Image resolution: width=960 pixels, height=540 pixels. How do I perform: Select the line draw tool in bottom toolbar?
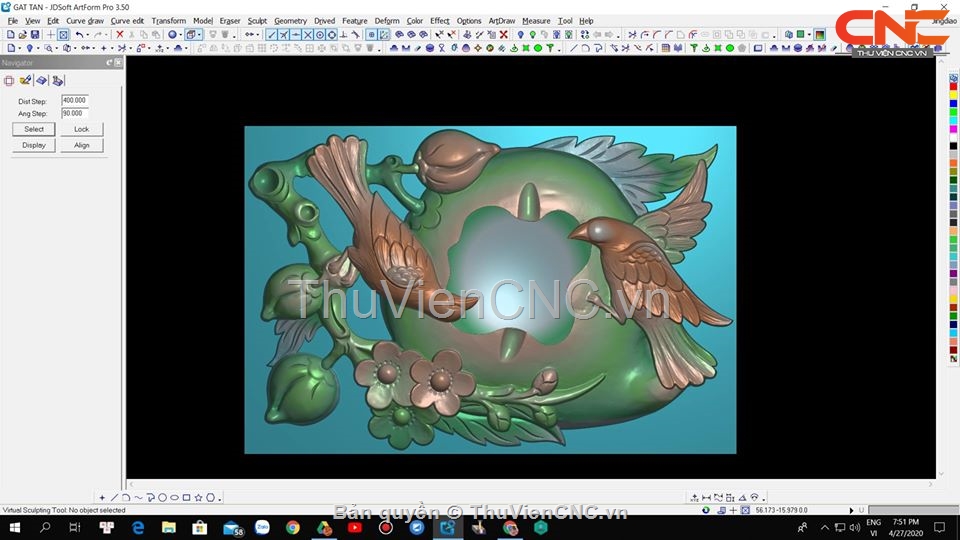(114, 498)
